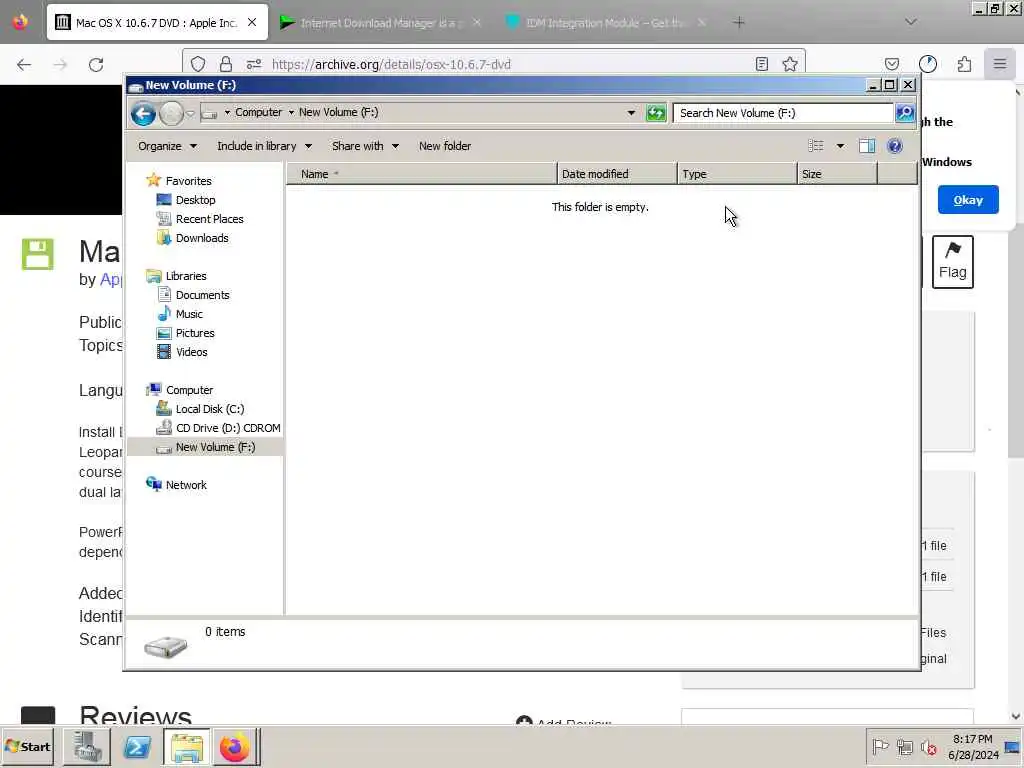
Task: Click the Flag button on archive page
Action: coord(952,262)
